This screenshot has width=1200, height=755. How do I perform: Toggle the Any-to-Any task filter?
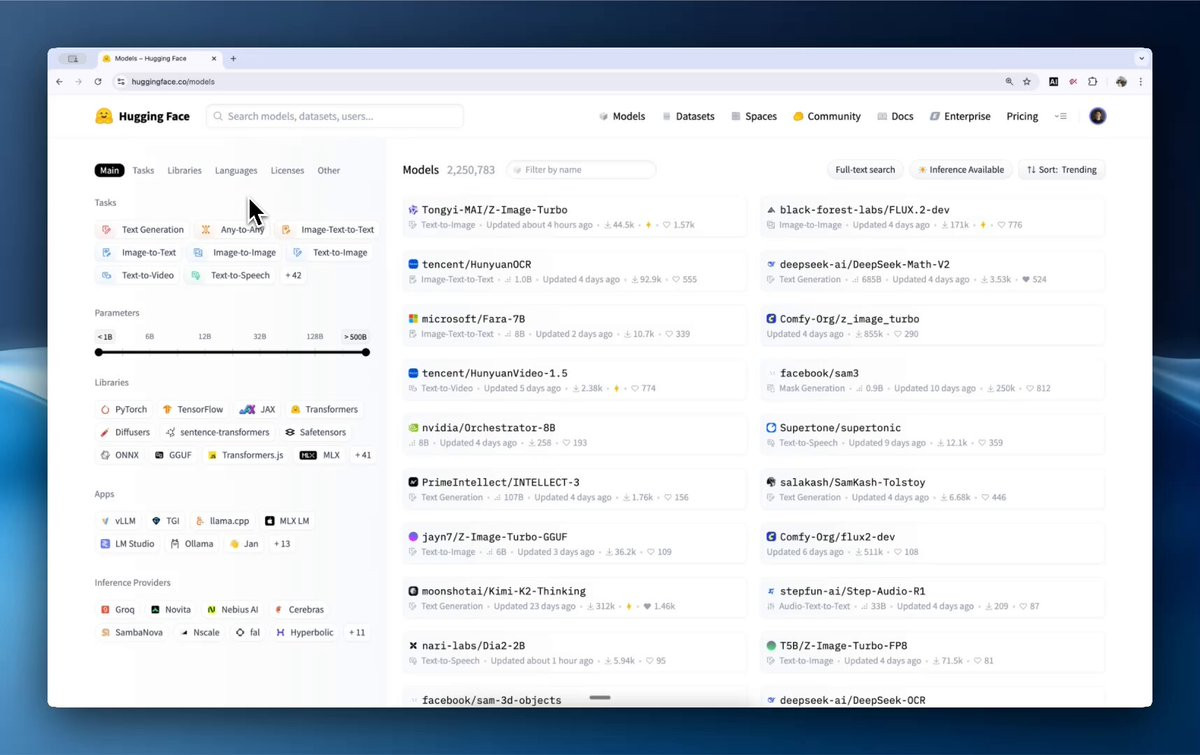233,229
